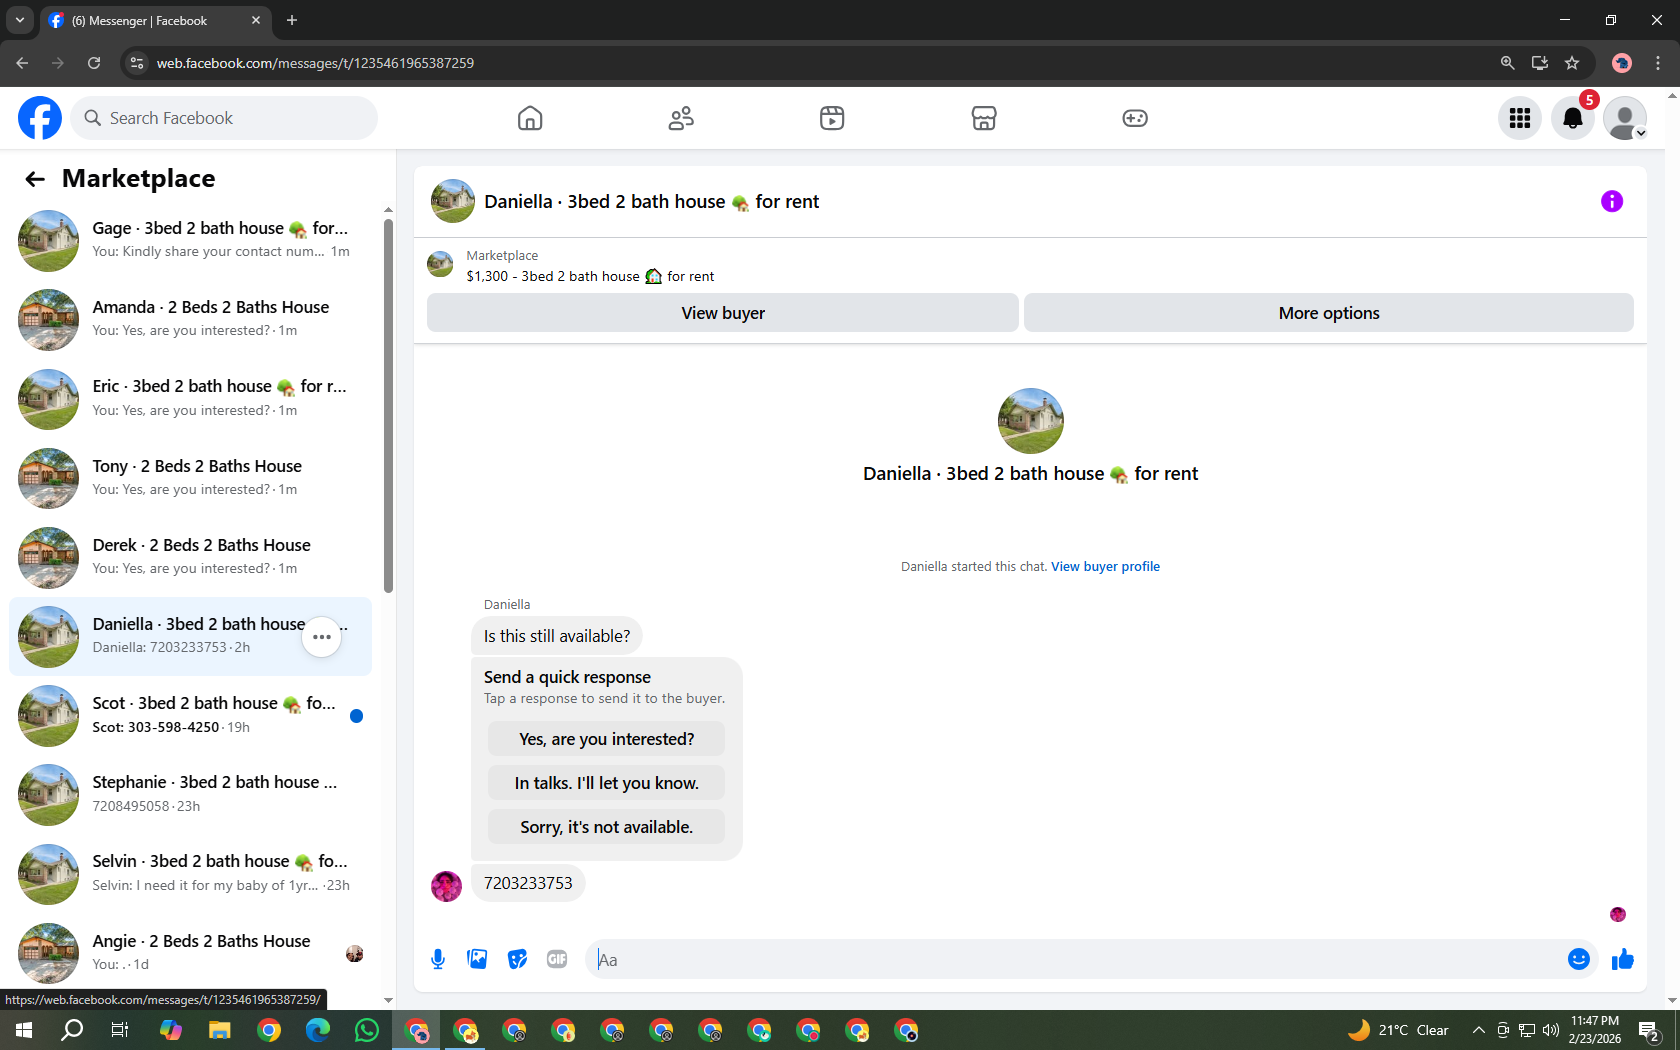Image resolution: width=1680 pixels, height=1050 pixels.
Task: Open the Marketplace store icon
Action: [x=984, y=118]
